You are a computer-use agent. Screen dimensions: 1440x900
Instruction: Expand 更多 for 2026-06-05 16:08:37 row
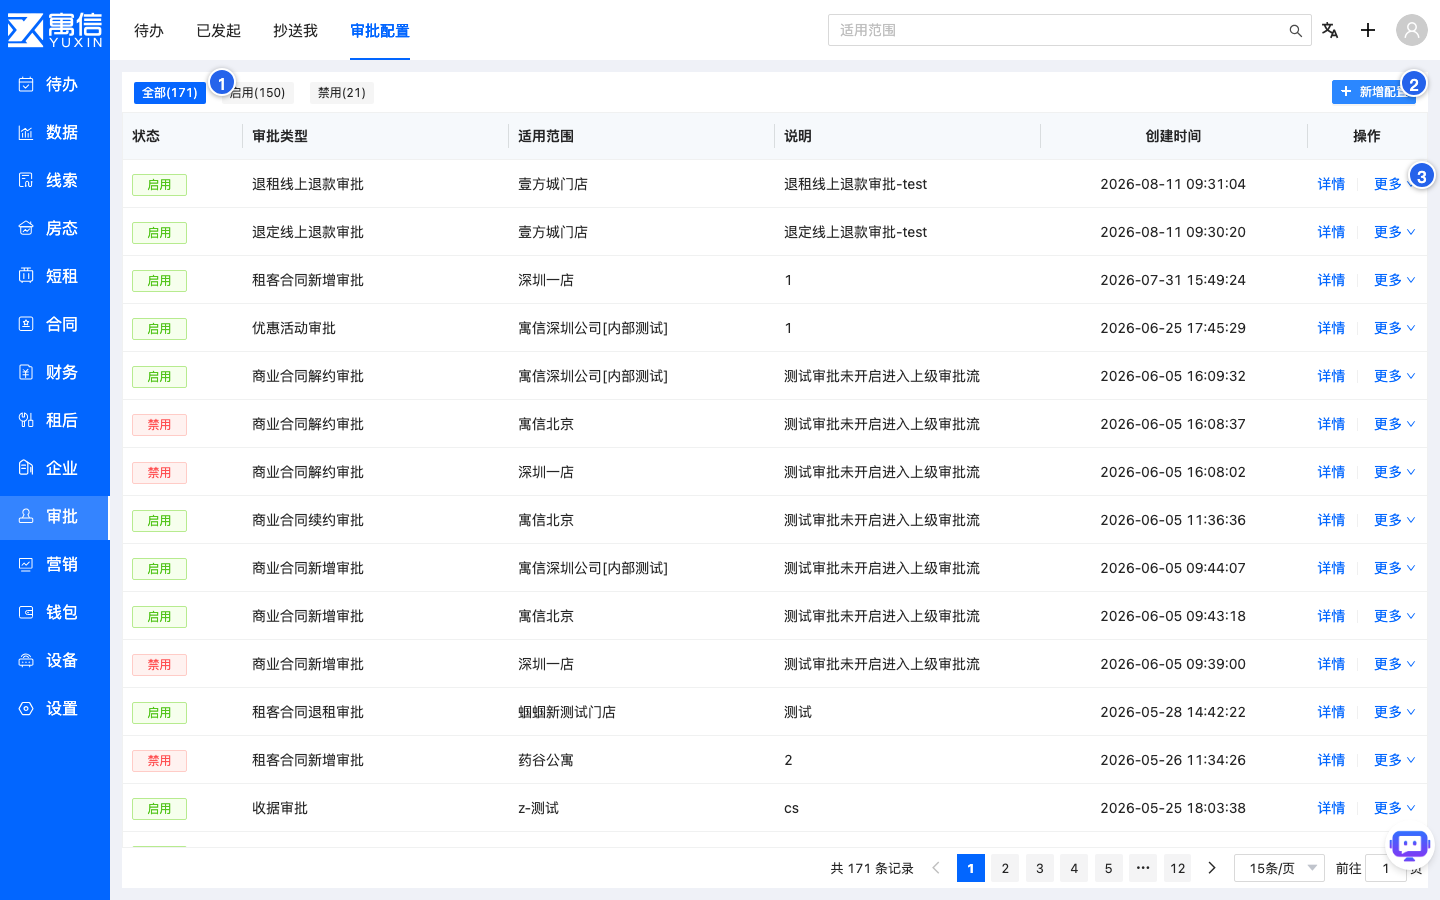coord(1394,424)
